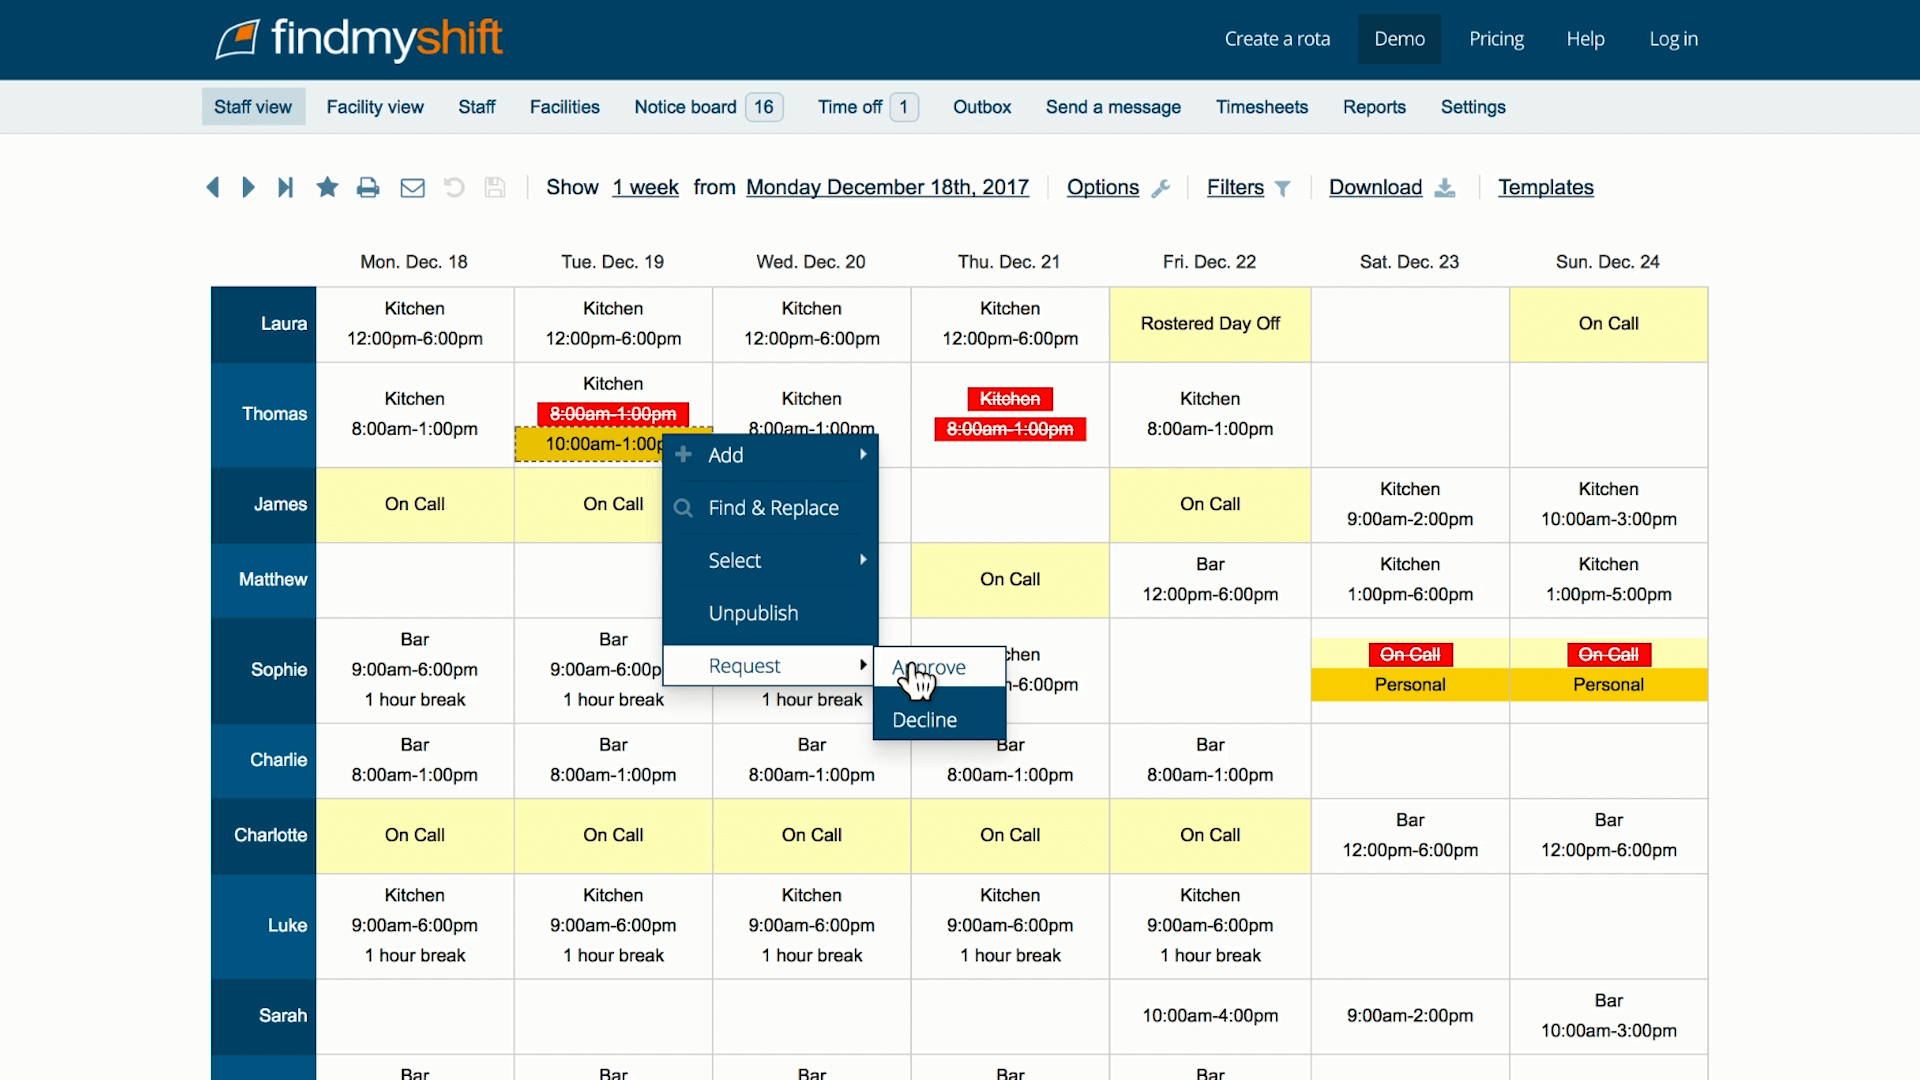Navigate to the previous week

coord(213,187)
